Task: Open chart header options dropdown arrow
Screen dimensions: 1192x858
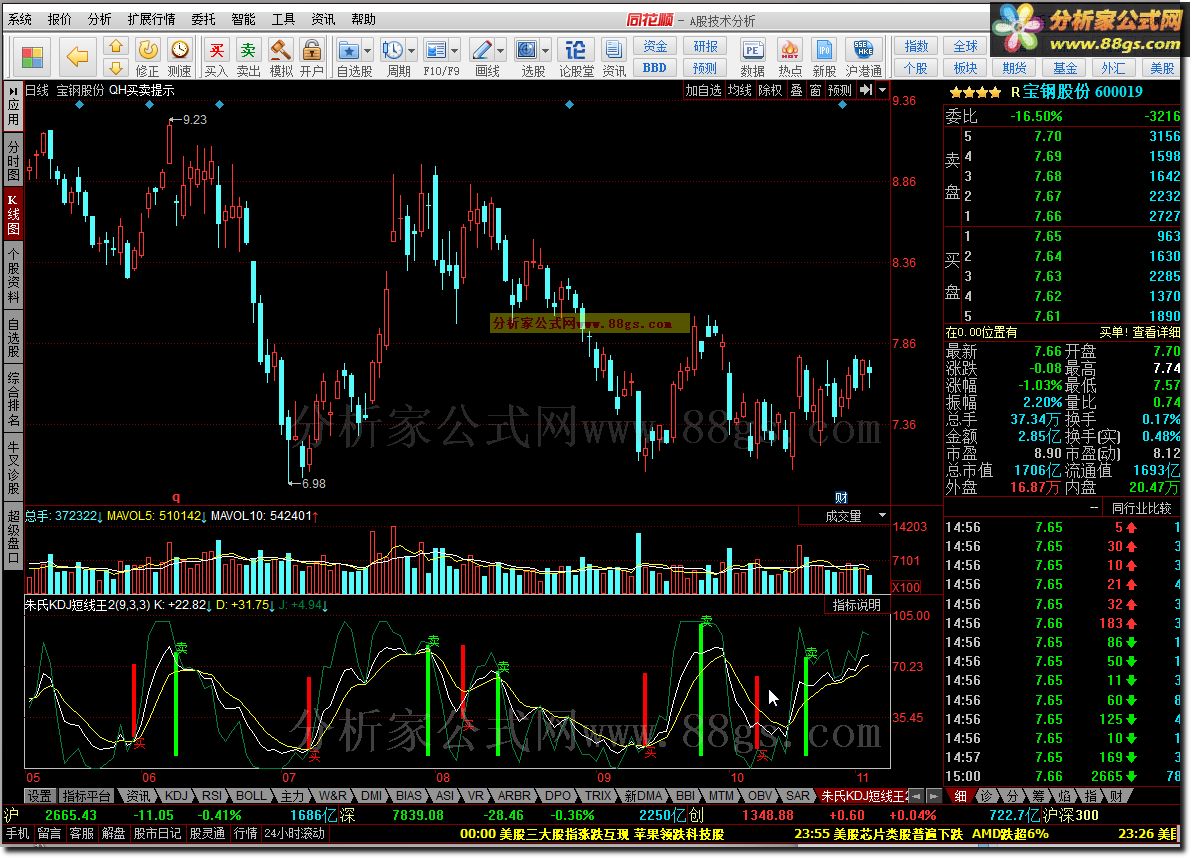Action: point(883,90)
